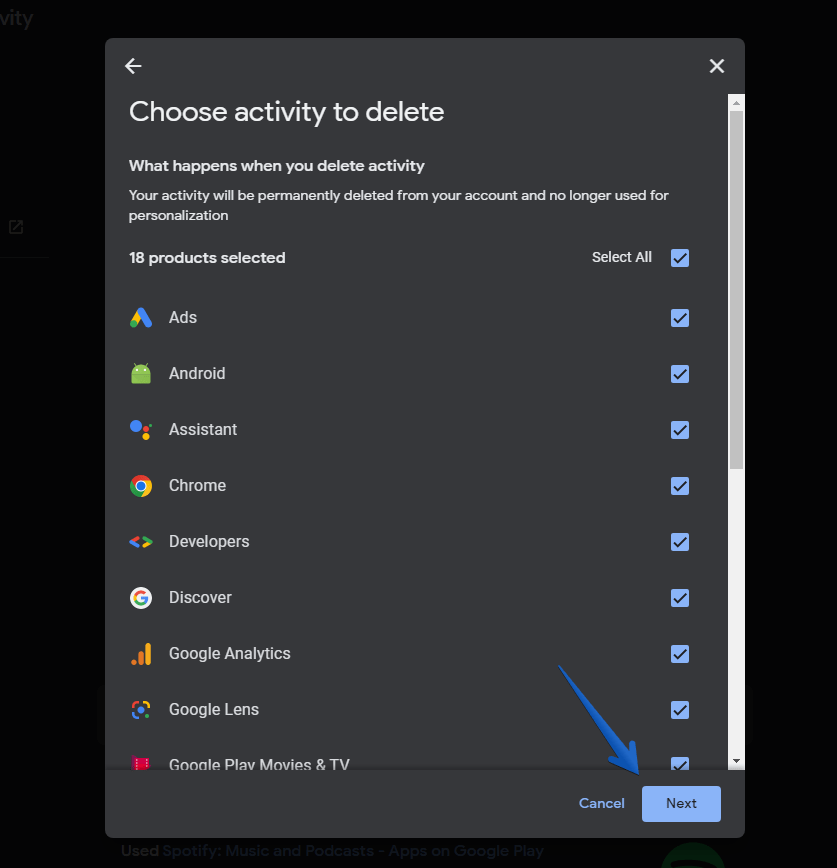
Task: Deselect the Chrome activity checkbox
Action: pos(680,486)
